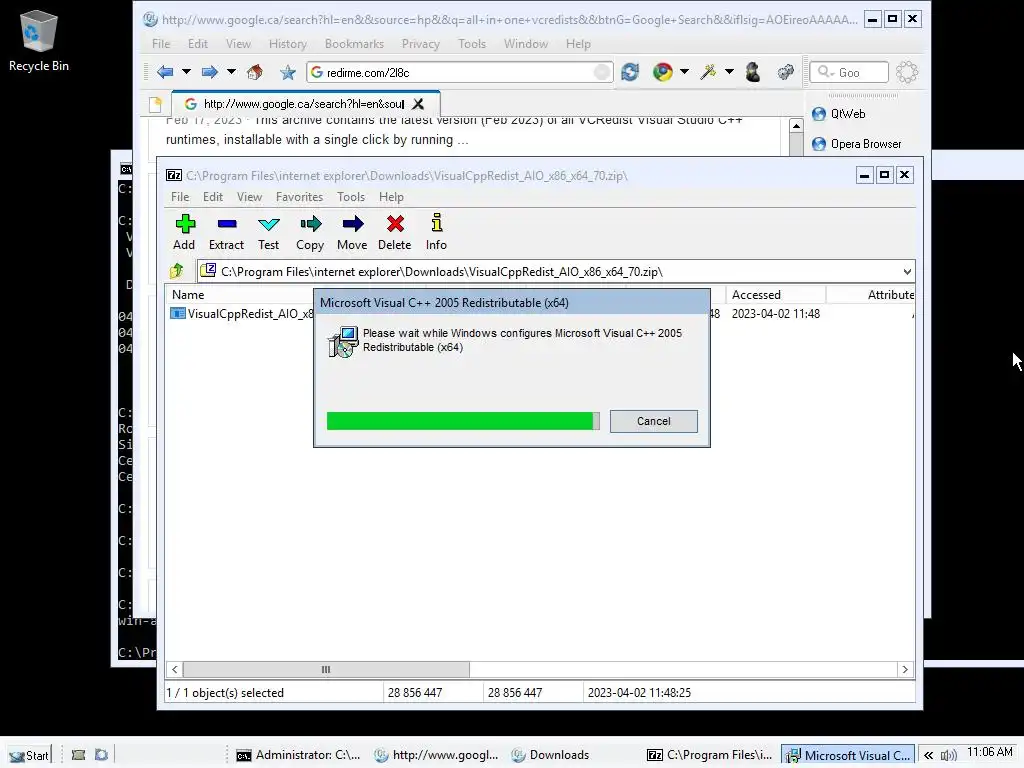Click the Extract icon in 7-Zip
This screenshot has width=1024, height=768.
[227, 232]
